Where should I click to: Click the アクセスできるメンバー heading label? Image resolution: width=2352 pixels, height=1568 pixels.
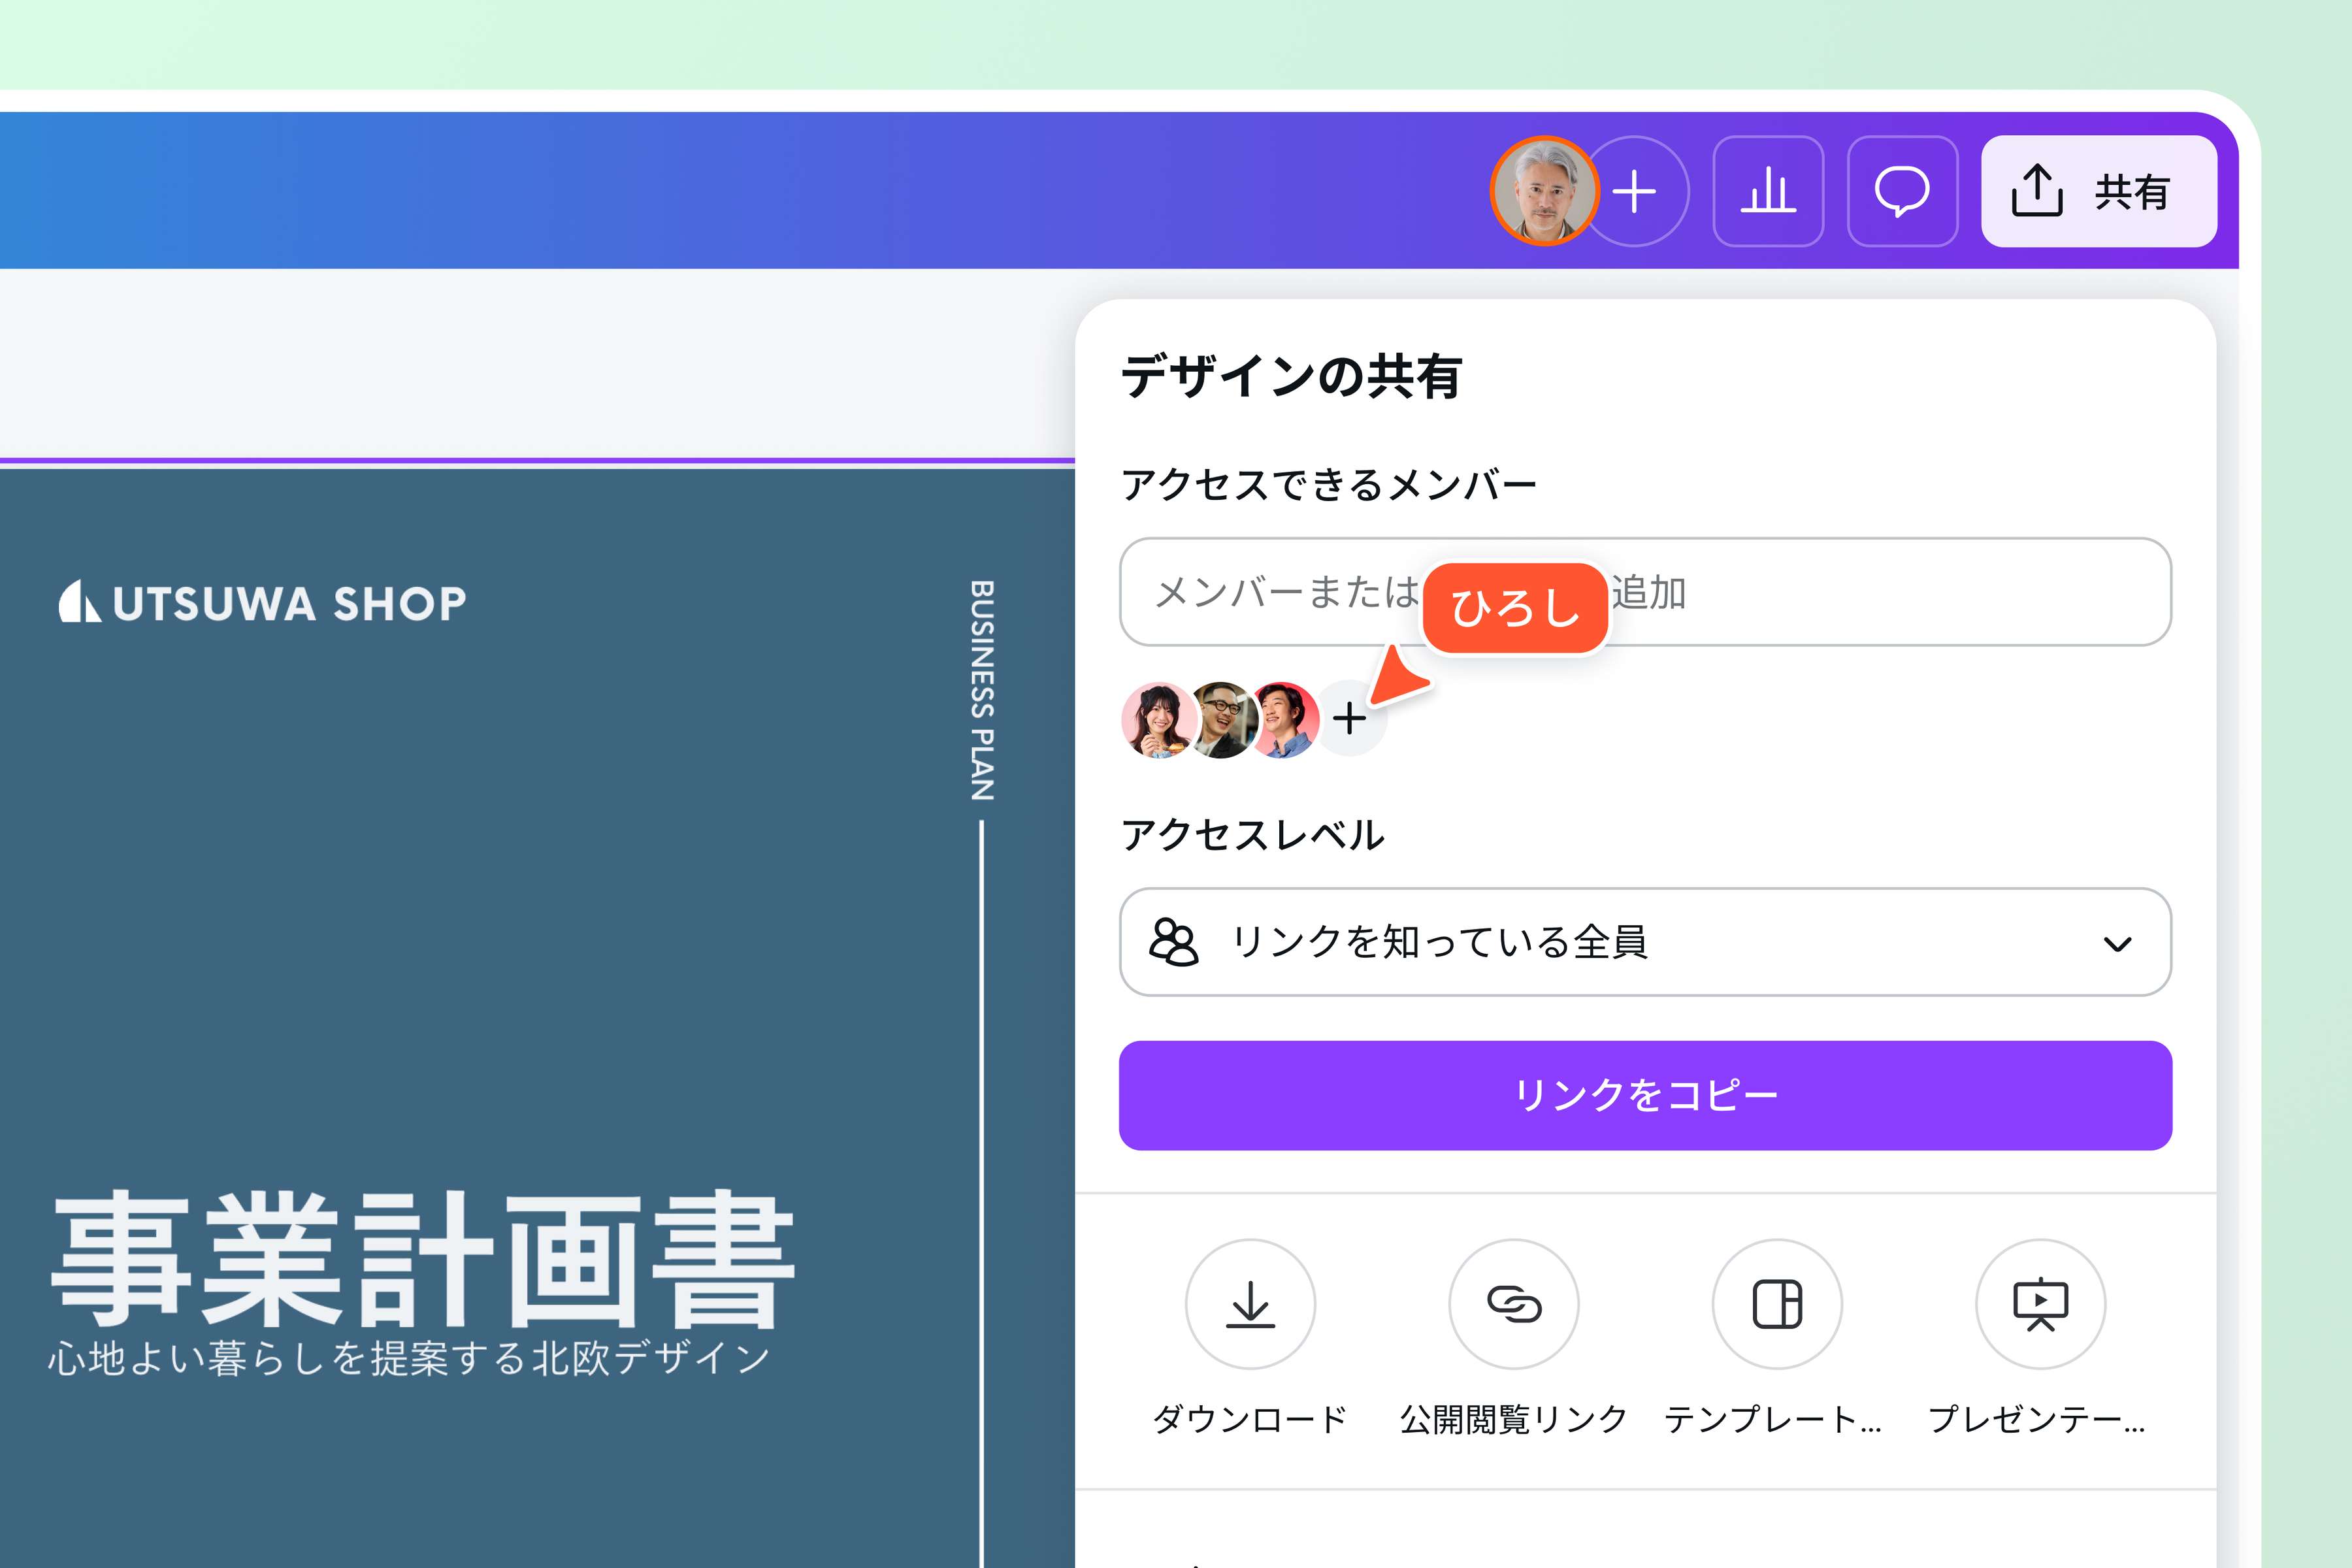click(x=1329, y=485)
